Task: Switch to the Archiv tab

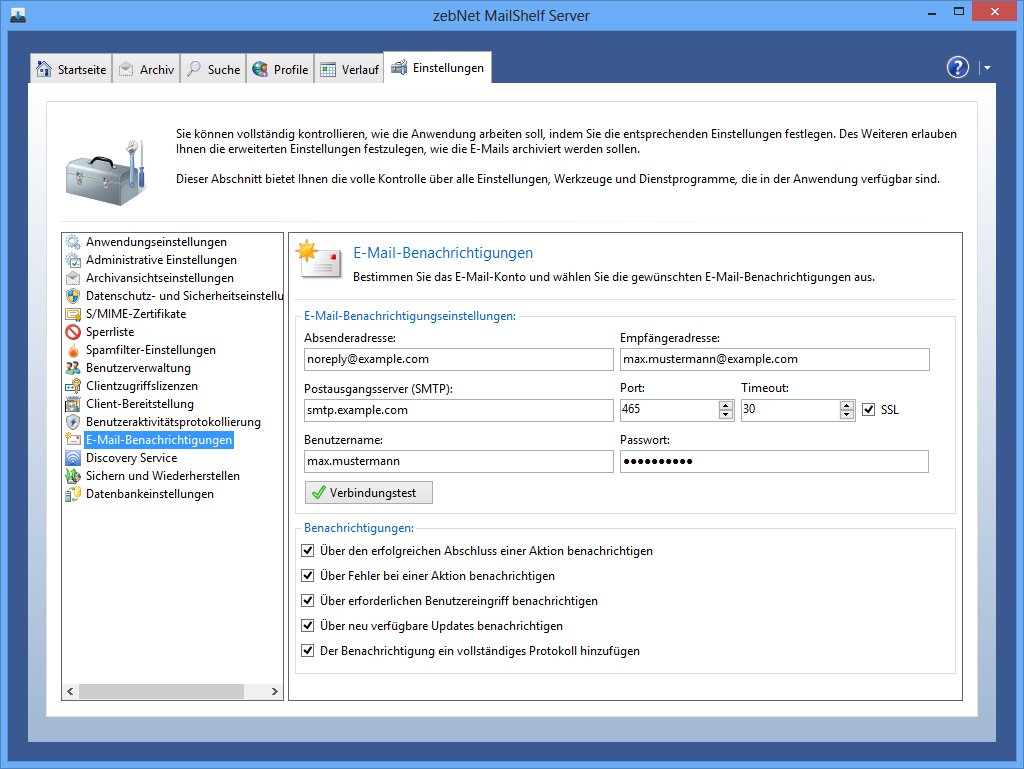Action: click(x=146, y=69)
